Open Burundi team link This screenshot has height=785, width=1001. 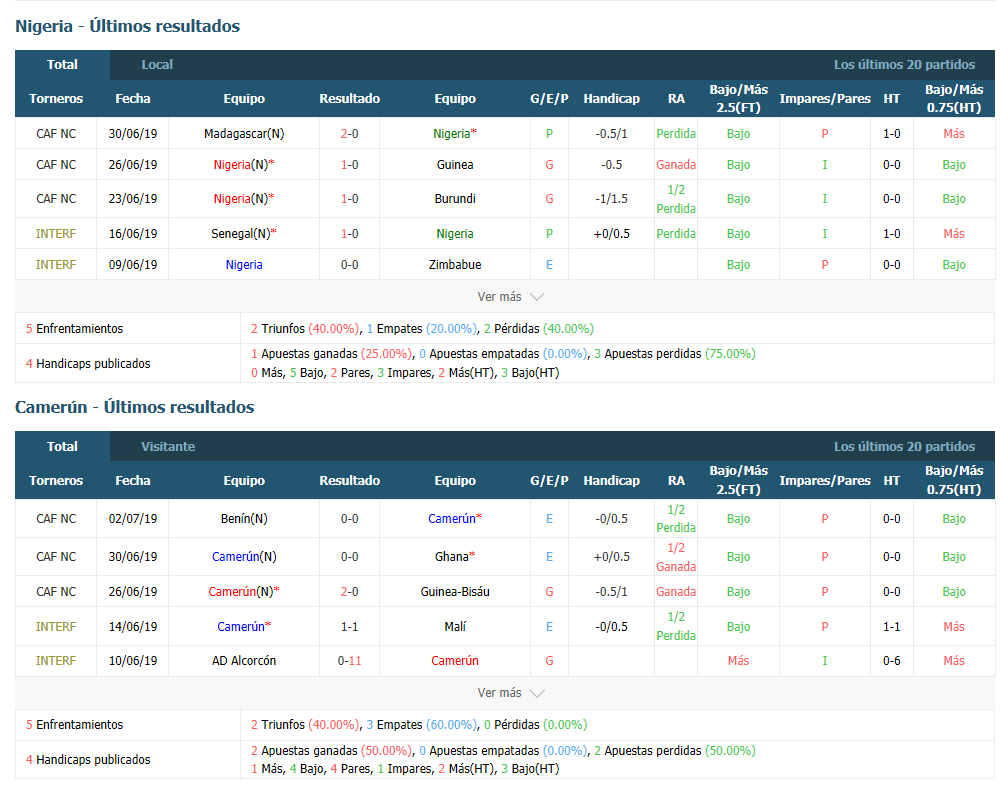455,198
